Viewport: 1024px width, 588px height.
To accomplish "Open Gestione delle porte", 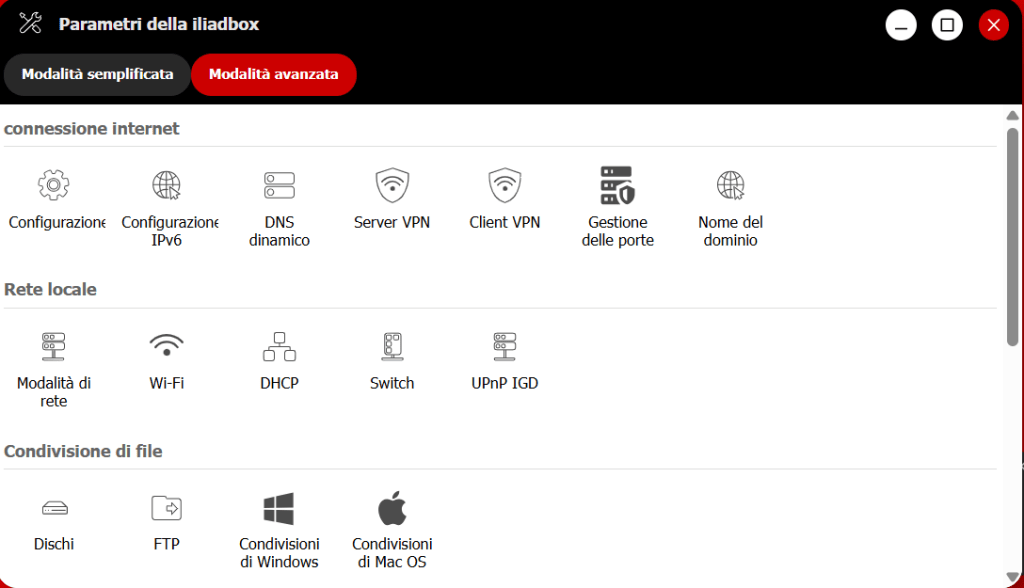I will [x=617, y=186].
